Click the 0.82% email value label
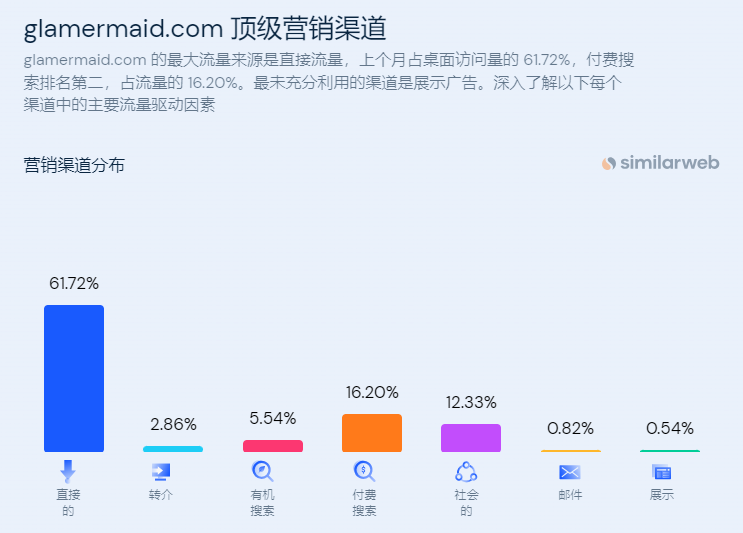This screenshot has height=533, width=743. [571, 429]
